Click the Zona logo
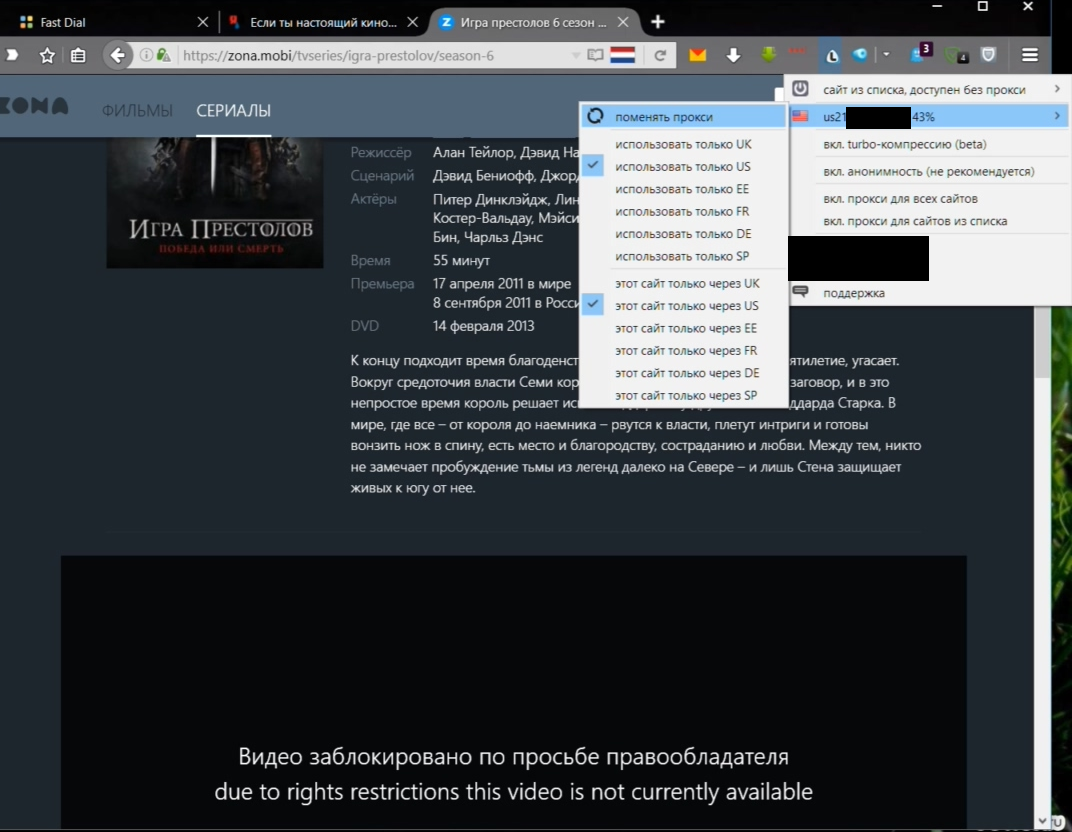This screenshot has width=1072, height=832. click(34, 106)
